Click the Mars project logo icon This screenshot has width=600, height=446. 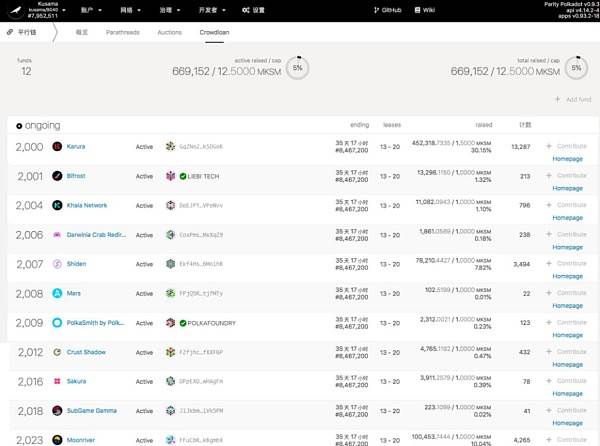coord(57,293)
